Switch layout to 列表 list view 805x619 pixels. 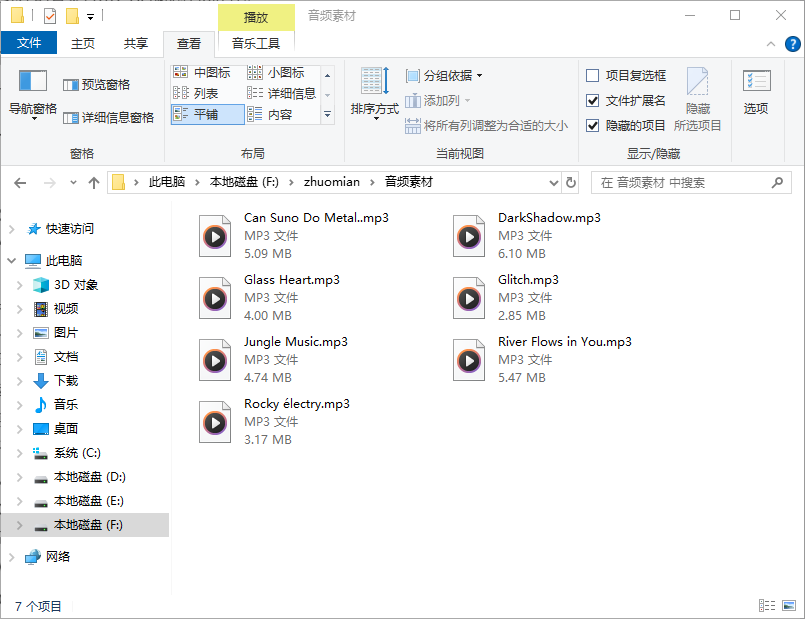tap(196, 93)
